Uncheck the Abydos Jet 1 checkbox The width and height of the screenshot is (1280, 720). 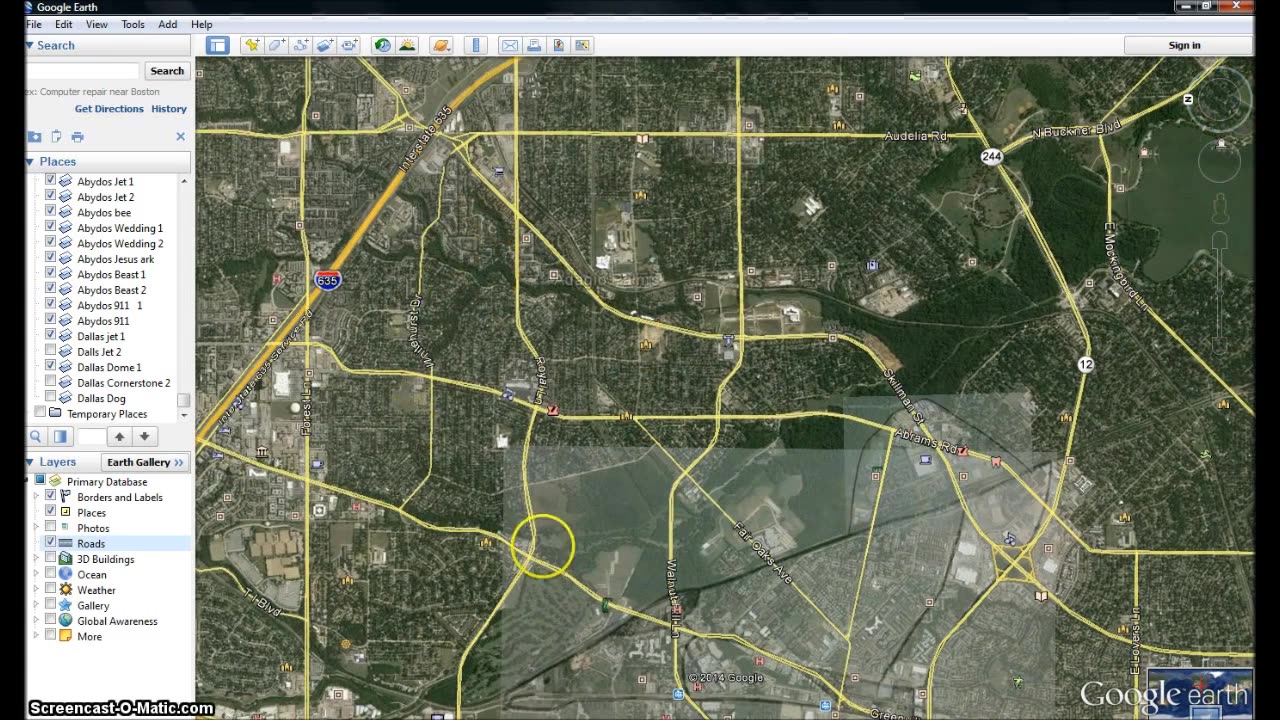pyautogui.click(x=50, y=181)
